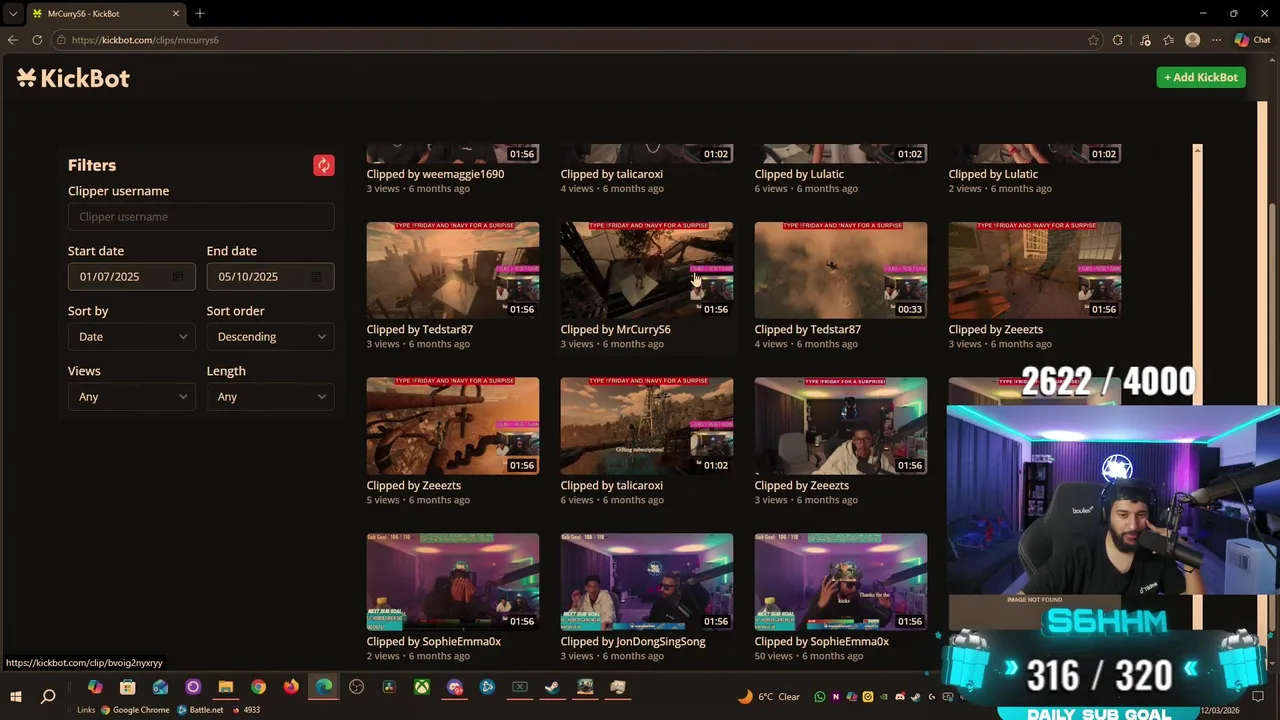This screenshot has width=1280, height=720.
Task: Open Xbox app from the taskbar
Action: [x=422, y=687]
